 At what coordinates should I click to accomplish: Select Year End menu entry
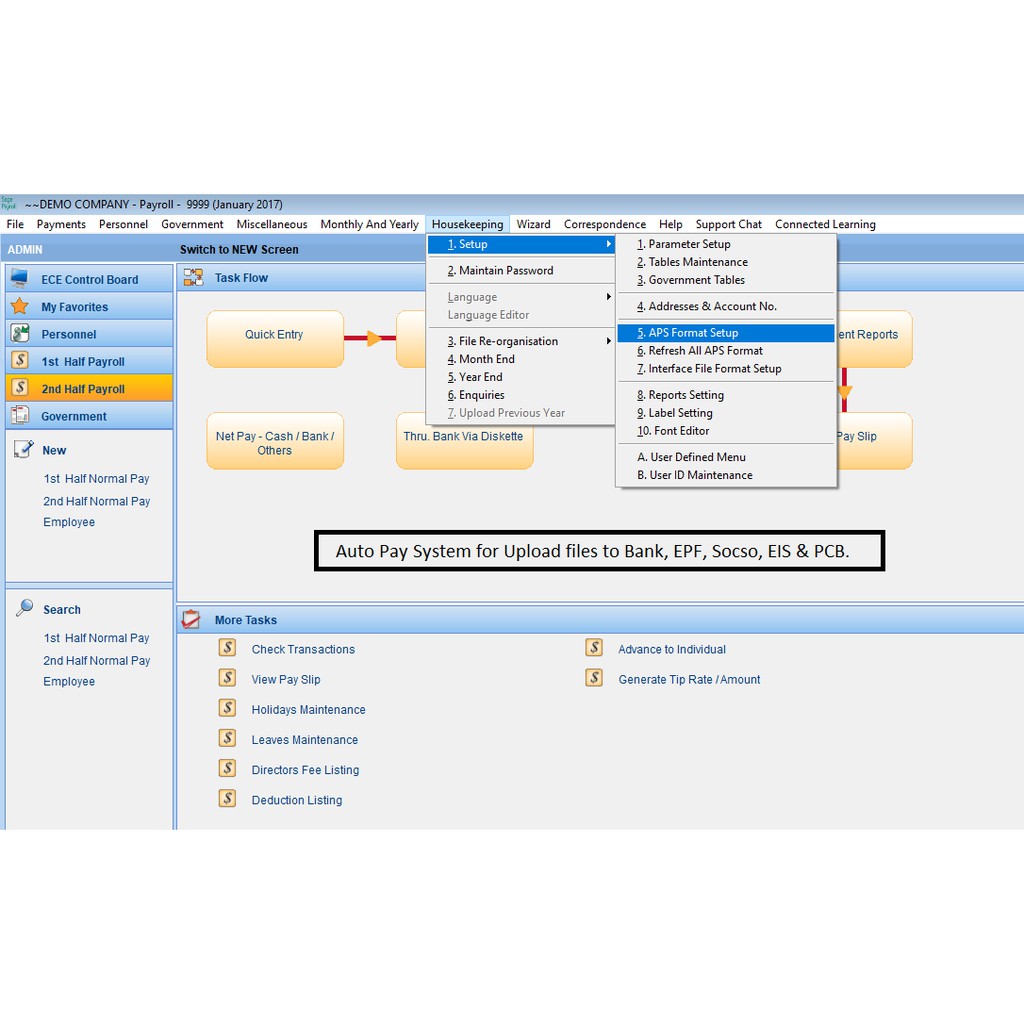coord(521,377)
